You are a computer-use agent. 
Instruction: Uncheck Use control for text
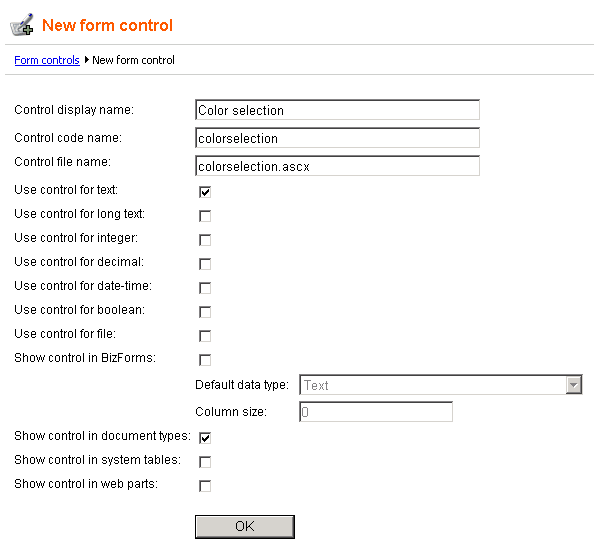(205, 192)
